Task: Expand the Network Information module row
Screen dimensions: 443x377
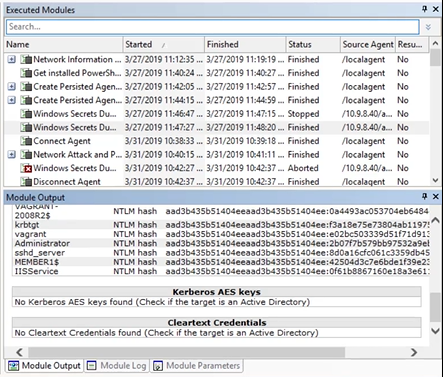Action: coord(12,60)
